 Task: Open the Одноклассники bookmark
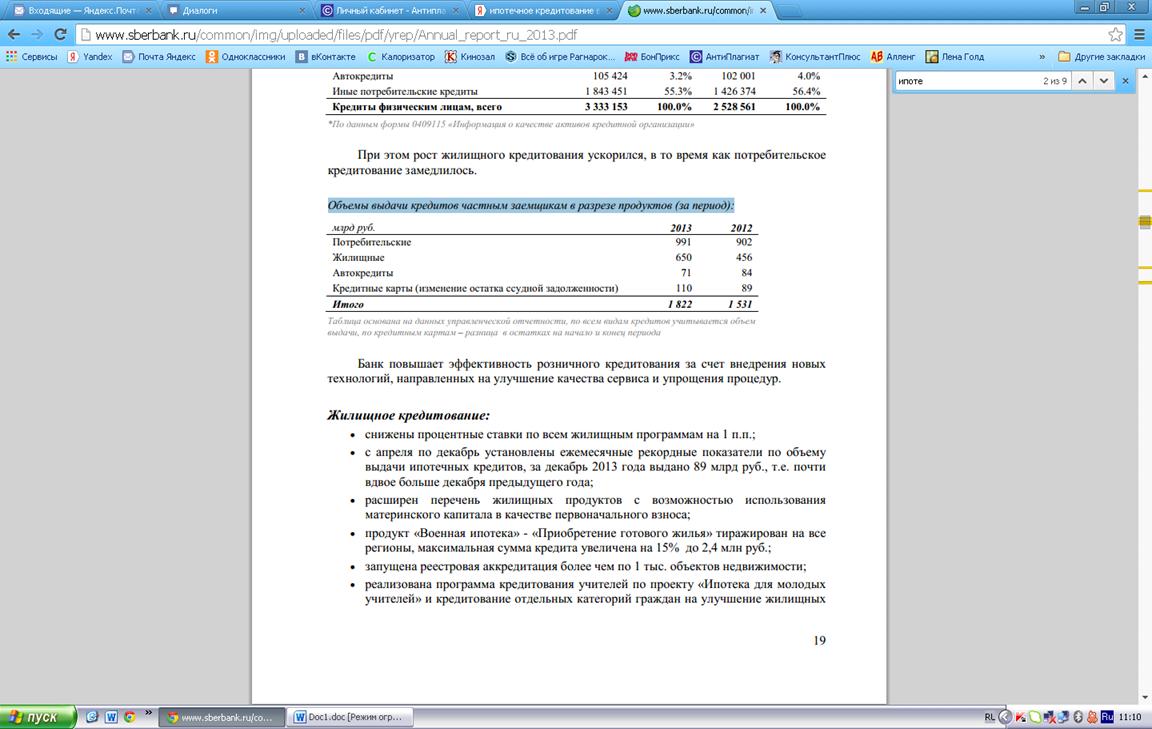(245, 57)
